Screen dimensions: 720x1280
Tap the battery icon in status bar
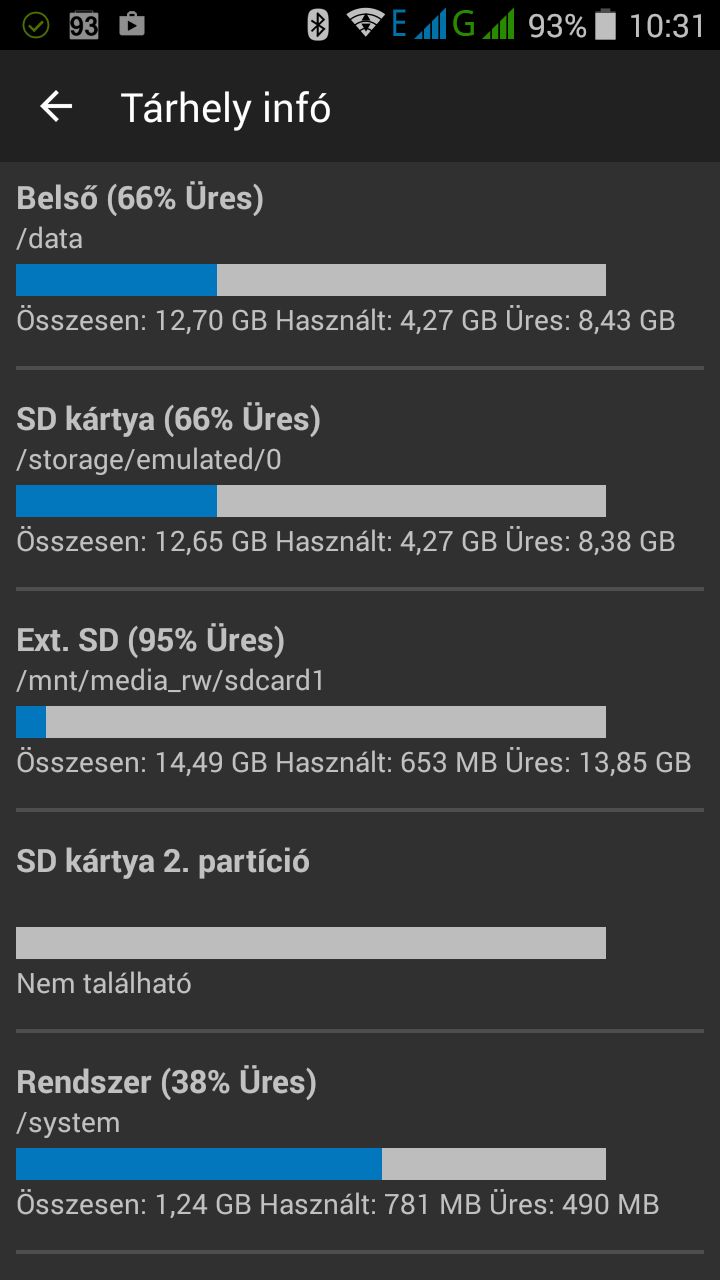pos(605,25)
